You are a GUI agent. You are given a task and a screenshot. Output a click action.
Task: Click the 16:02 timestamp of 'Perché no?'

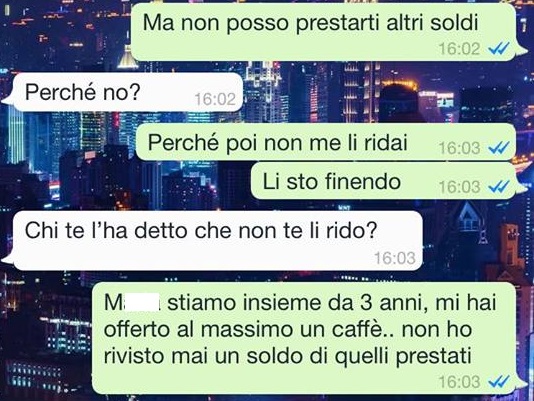(x=215, y=99)
